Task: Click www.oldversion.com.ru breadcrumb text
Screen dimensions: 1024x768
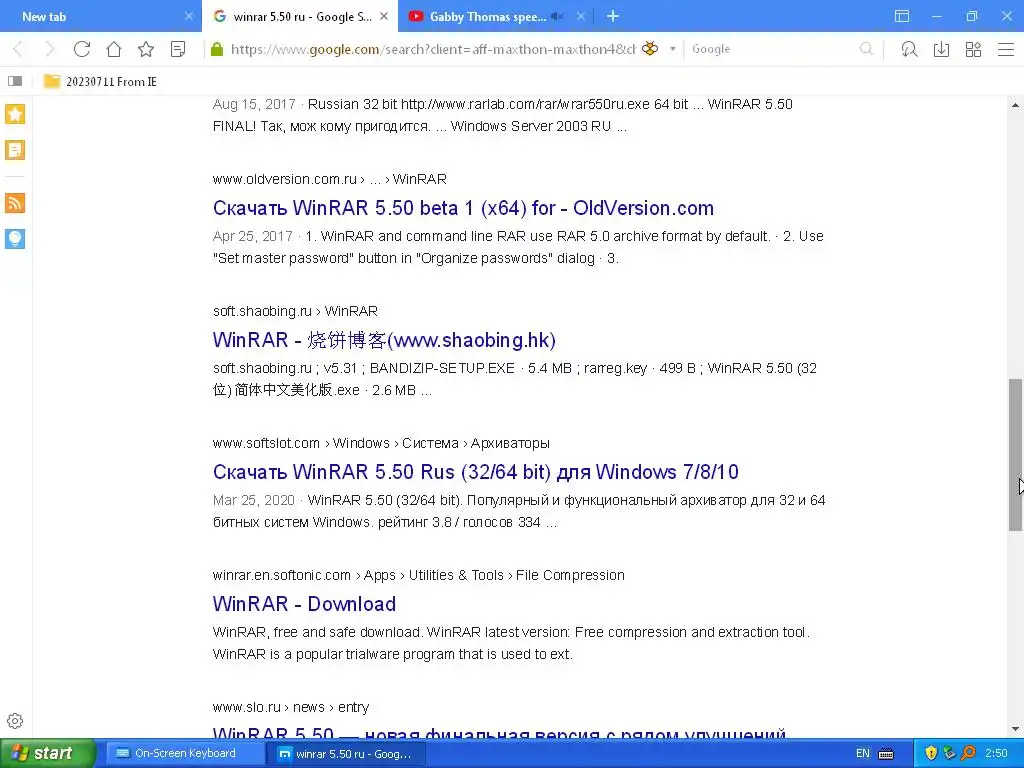Action: point(285,179)
